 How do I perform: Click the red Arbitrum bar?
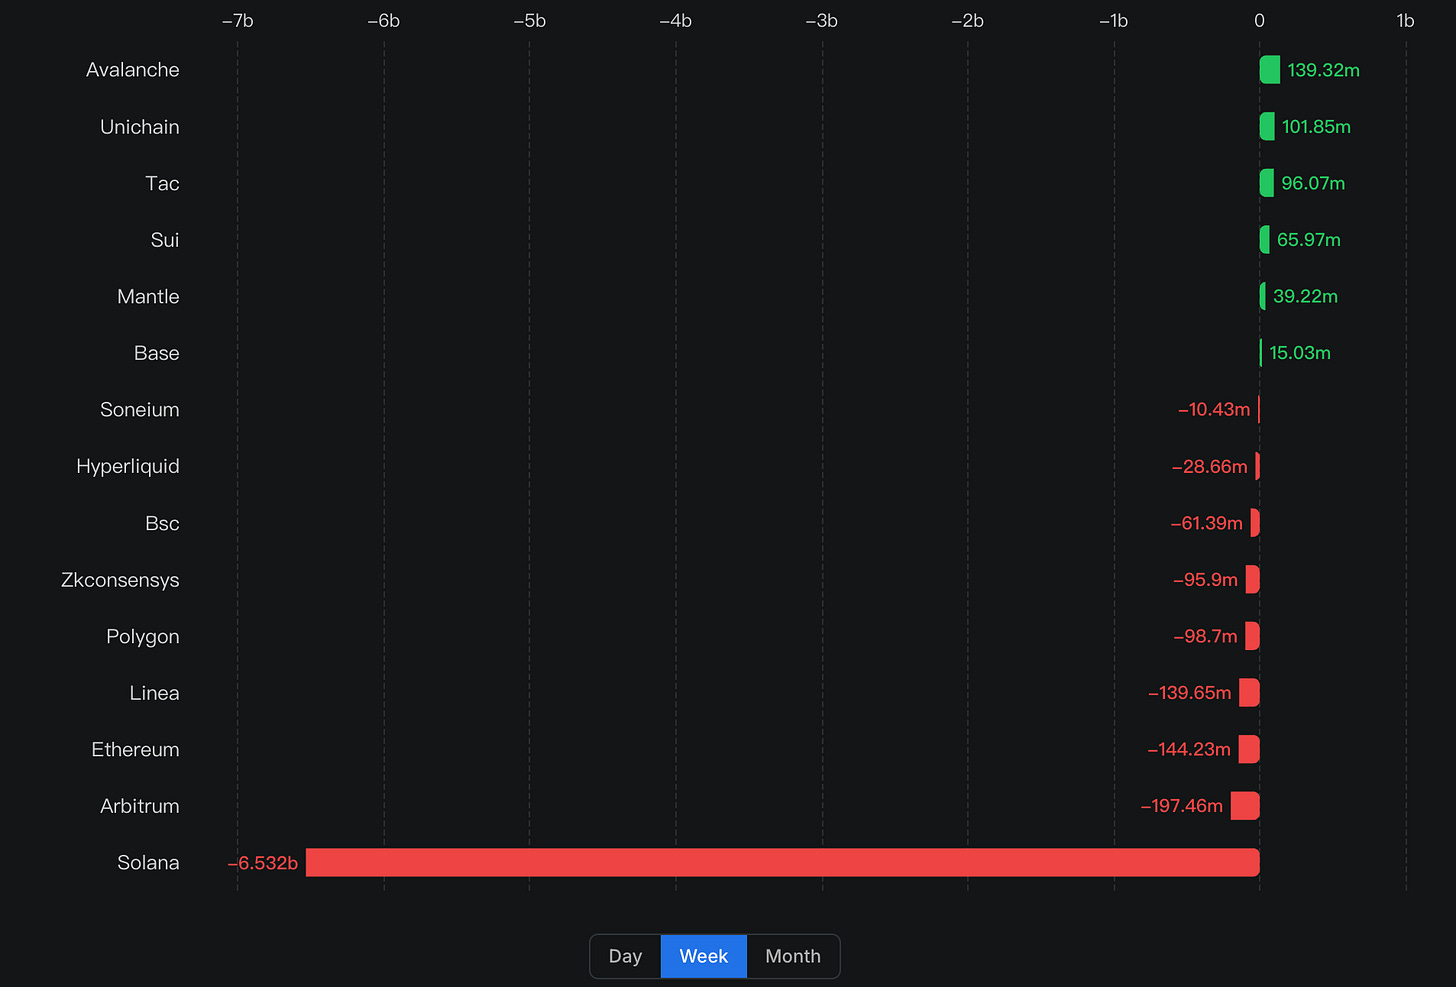coord(1245,806)
